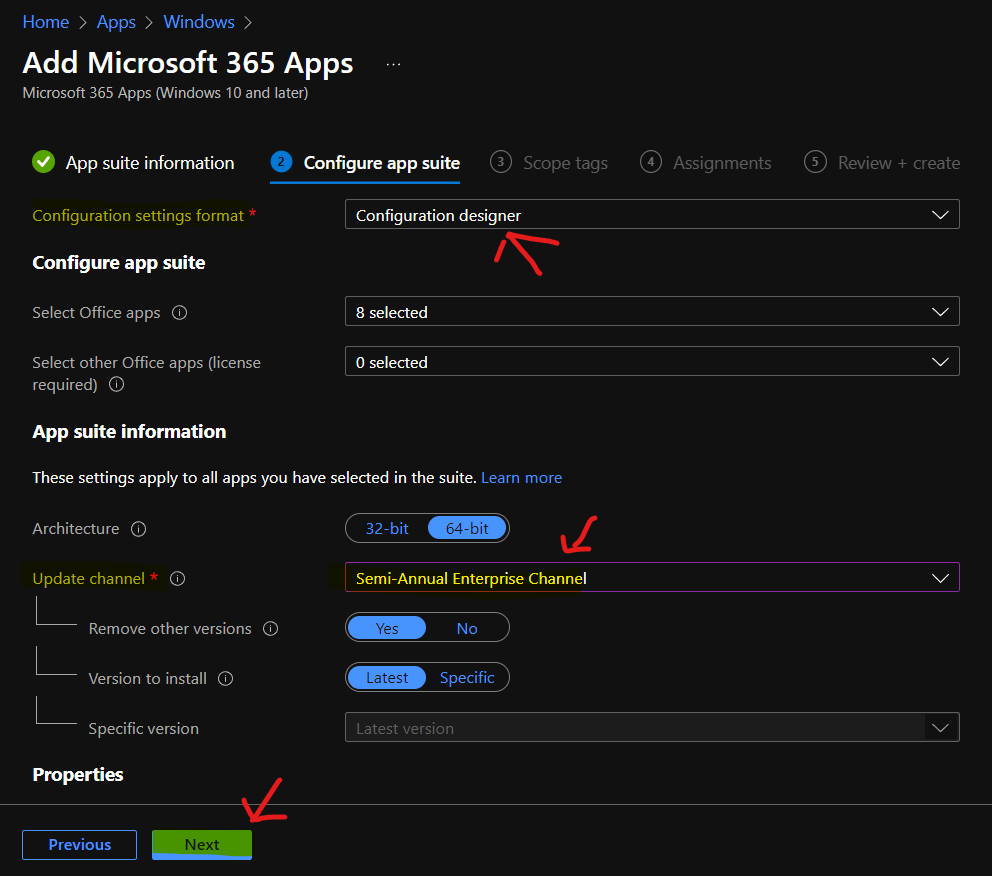Select 64-bit architecture
The image size is (992, 876).
pos(467,528)
